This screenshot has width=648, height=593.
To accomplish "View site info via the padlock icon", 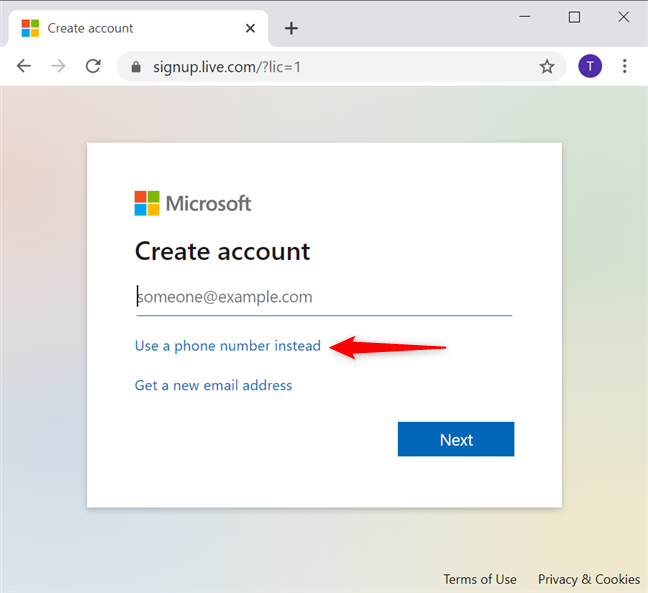I will (137, 67).
